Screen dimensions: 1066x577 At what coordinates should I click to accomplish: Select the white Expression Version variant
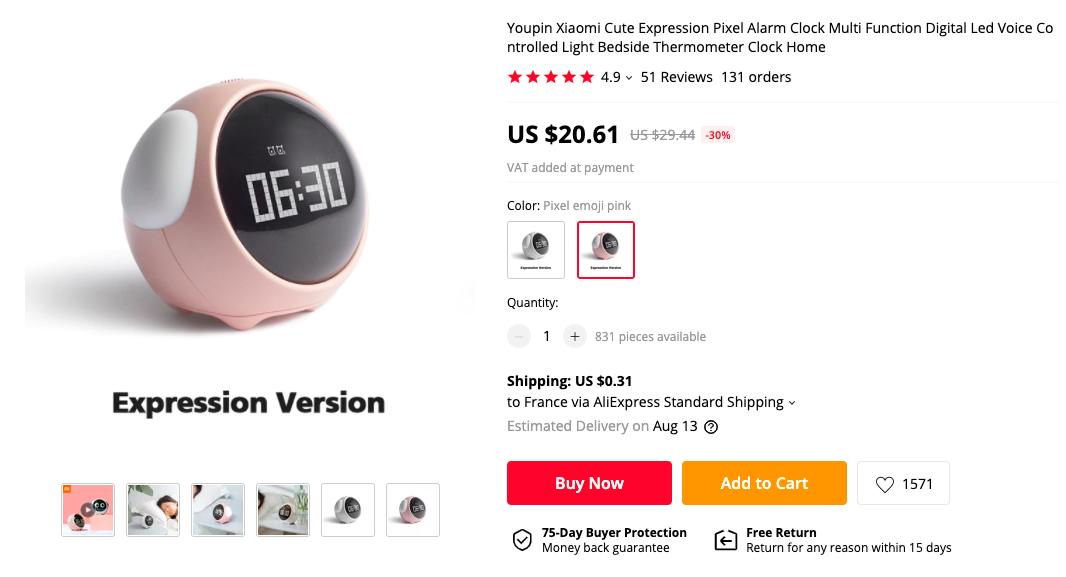tap(535, 249)
